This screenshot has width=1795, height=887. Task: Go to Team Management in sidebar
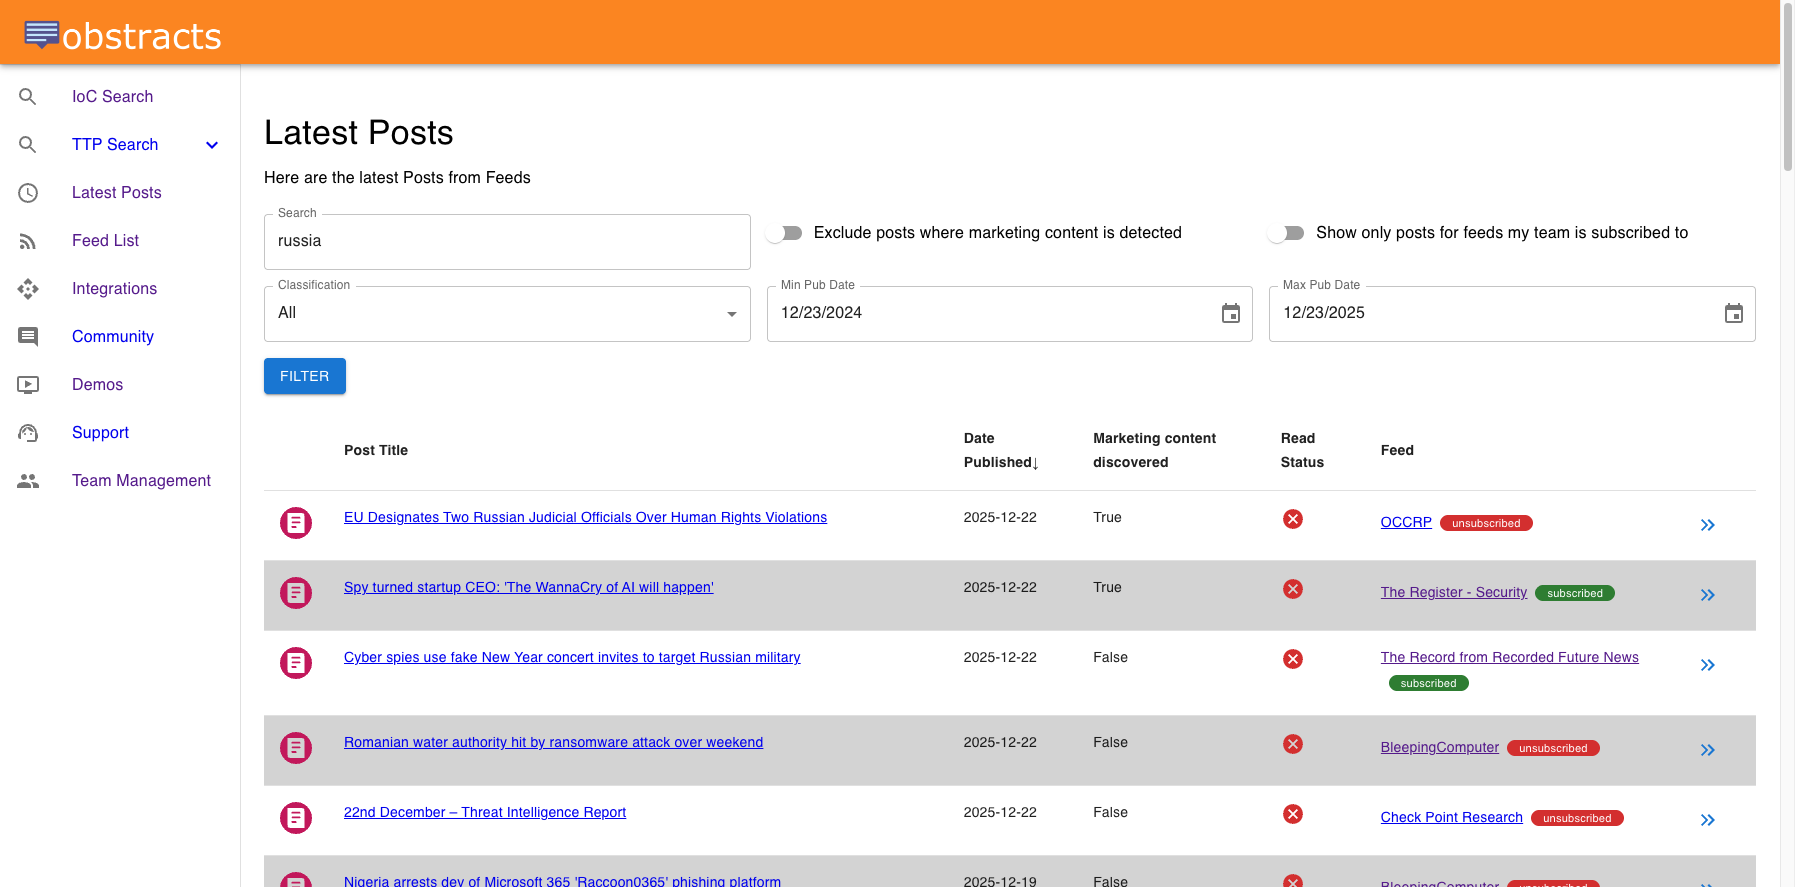click(141, 481)
